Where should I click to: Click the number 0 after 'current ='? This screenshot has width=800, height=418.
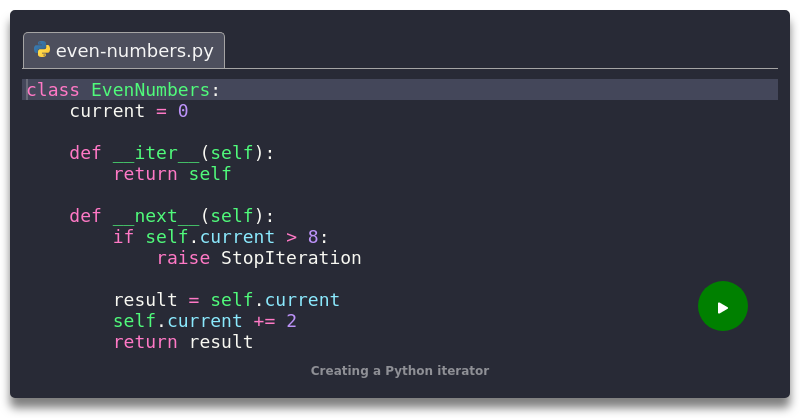tap(183, 111)
